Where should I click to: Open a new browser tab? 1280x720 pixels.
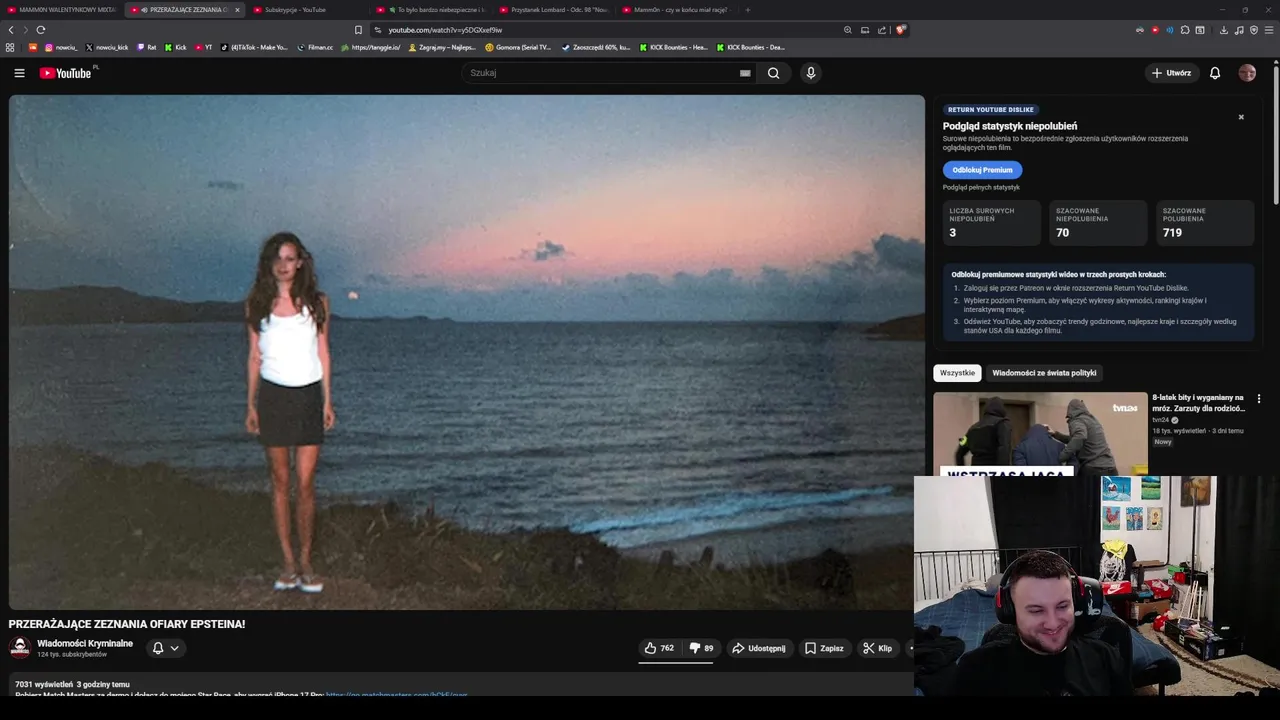pyautogui.click(x=747, y=10)
